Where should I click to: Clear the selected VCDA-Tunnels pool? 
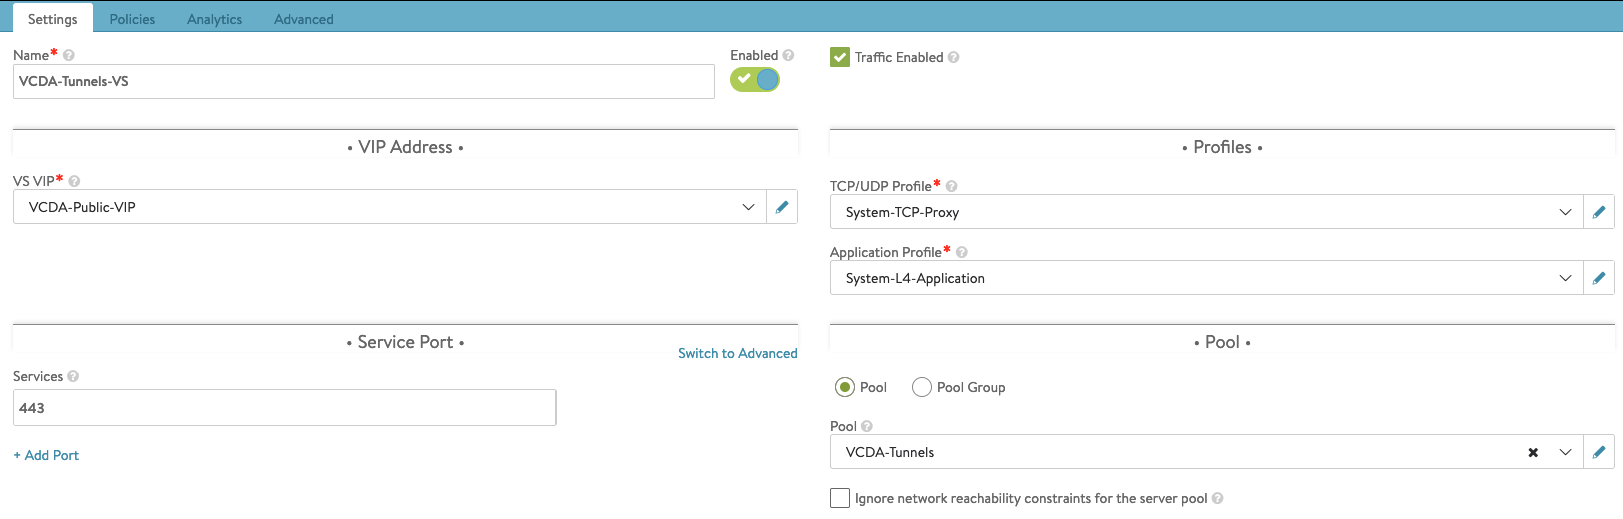(1533, 453)
